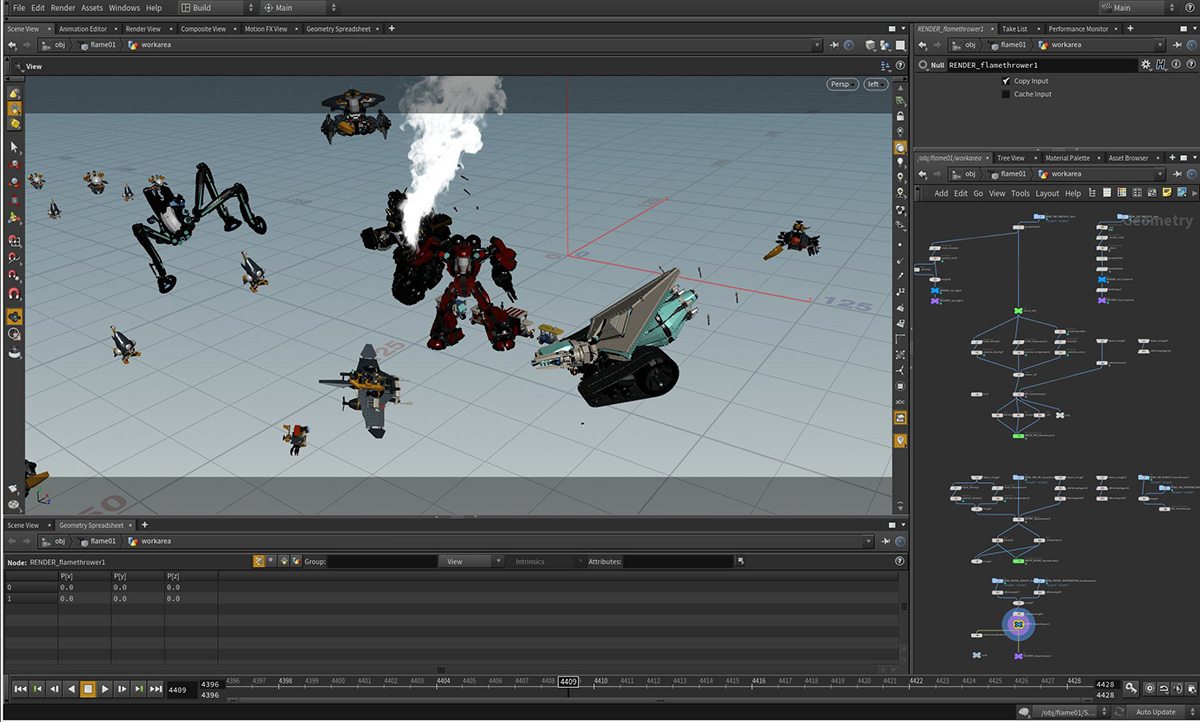Uncheck the Copy Input checkbox
Image resolution: width=1200 pixels, height=722 pixels.
[1006, 80]
